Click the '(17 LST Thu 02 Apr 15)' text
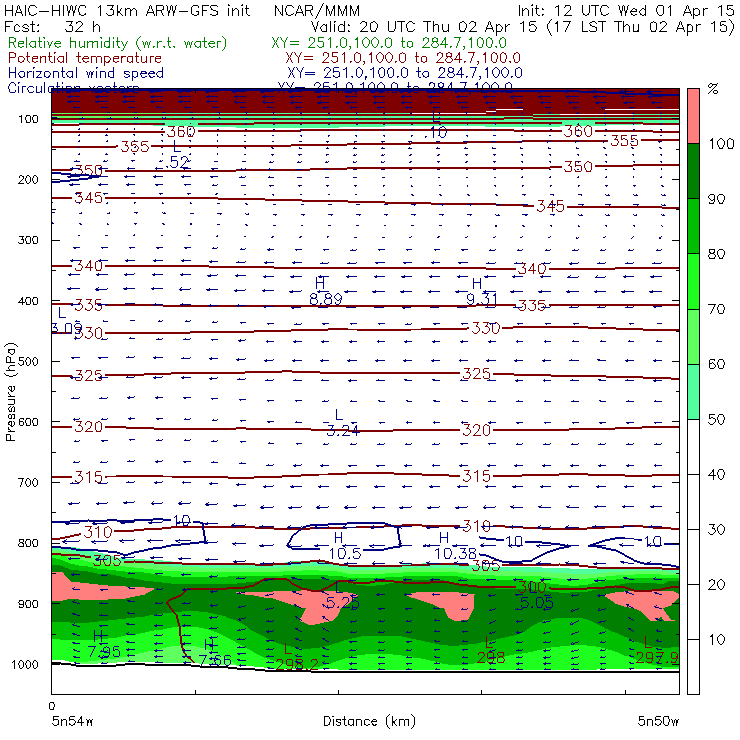Viewport: 740px width, 740px height. pyautogui.click(x=640, y=27)
